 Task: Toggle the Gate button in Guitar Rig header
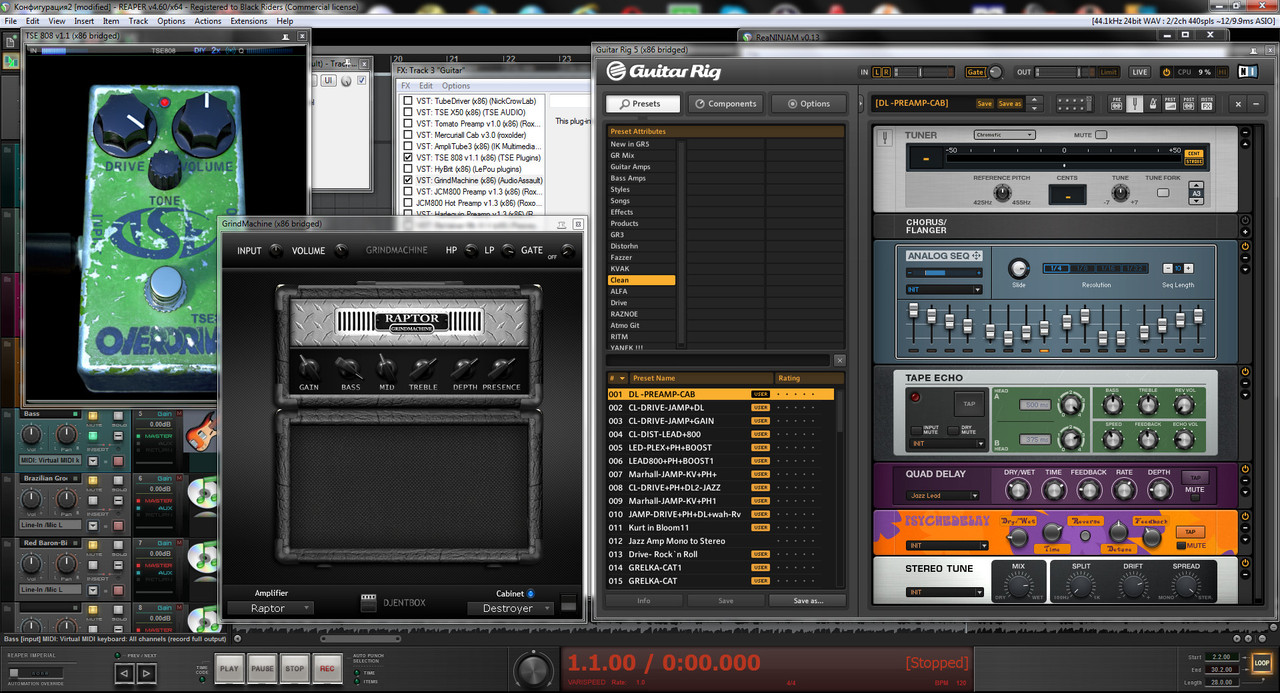coord(975,72)
